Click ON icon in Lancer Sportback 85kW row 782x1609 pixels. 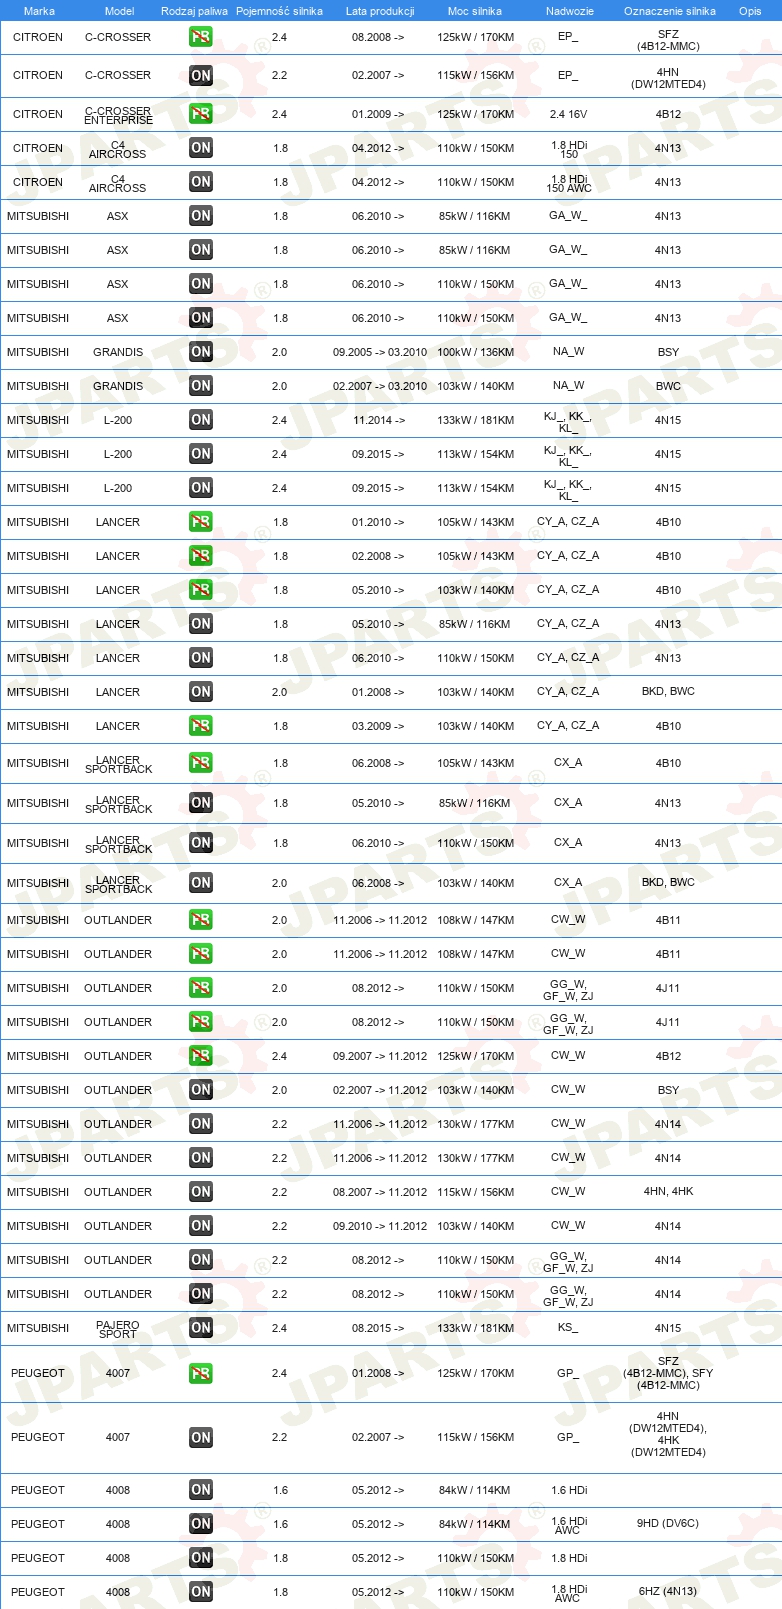201,803
